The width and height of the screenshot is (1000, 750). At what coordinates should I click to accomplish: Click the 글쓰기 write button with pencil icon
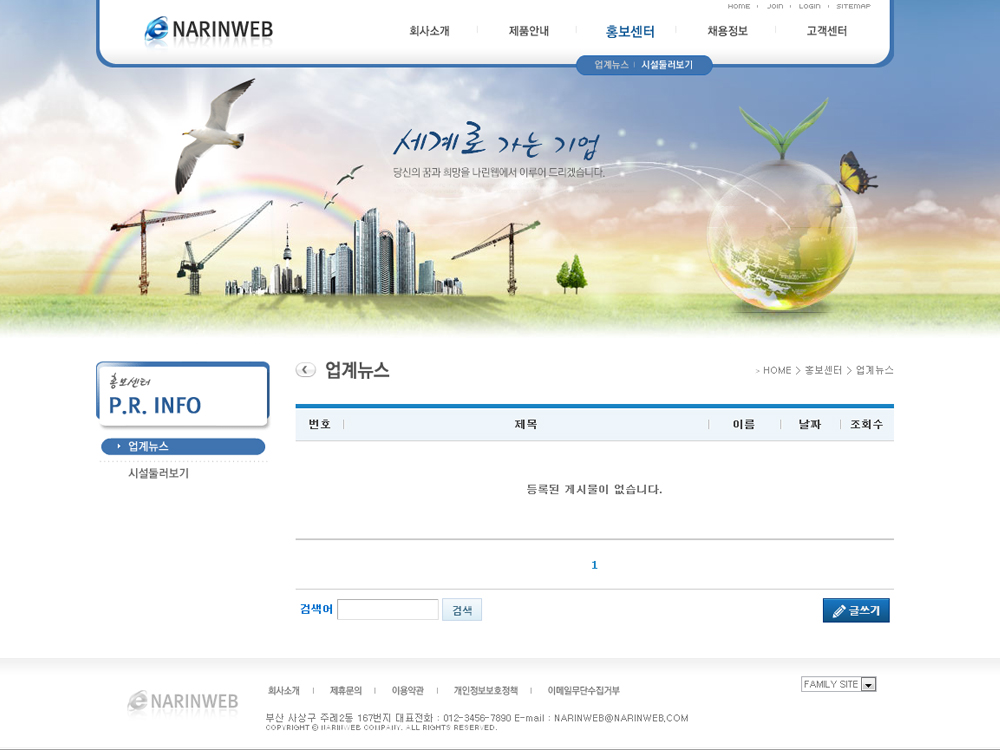(x=856, y=610)
